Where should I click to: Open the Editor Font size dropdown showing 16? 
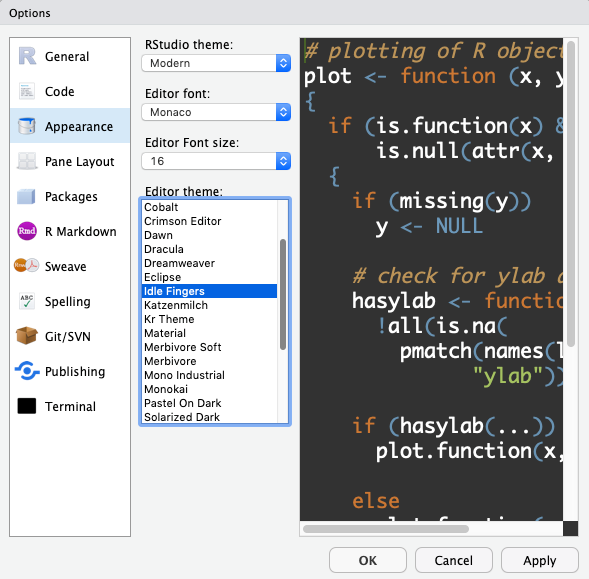click(x=216, y=161)
